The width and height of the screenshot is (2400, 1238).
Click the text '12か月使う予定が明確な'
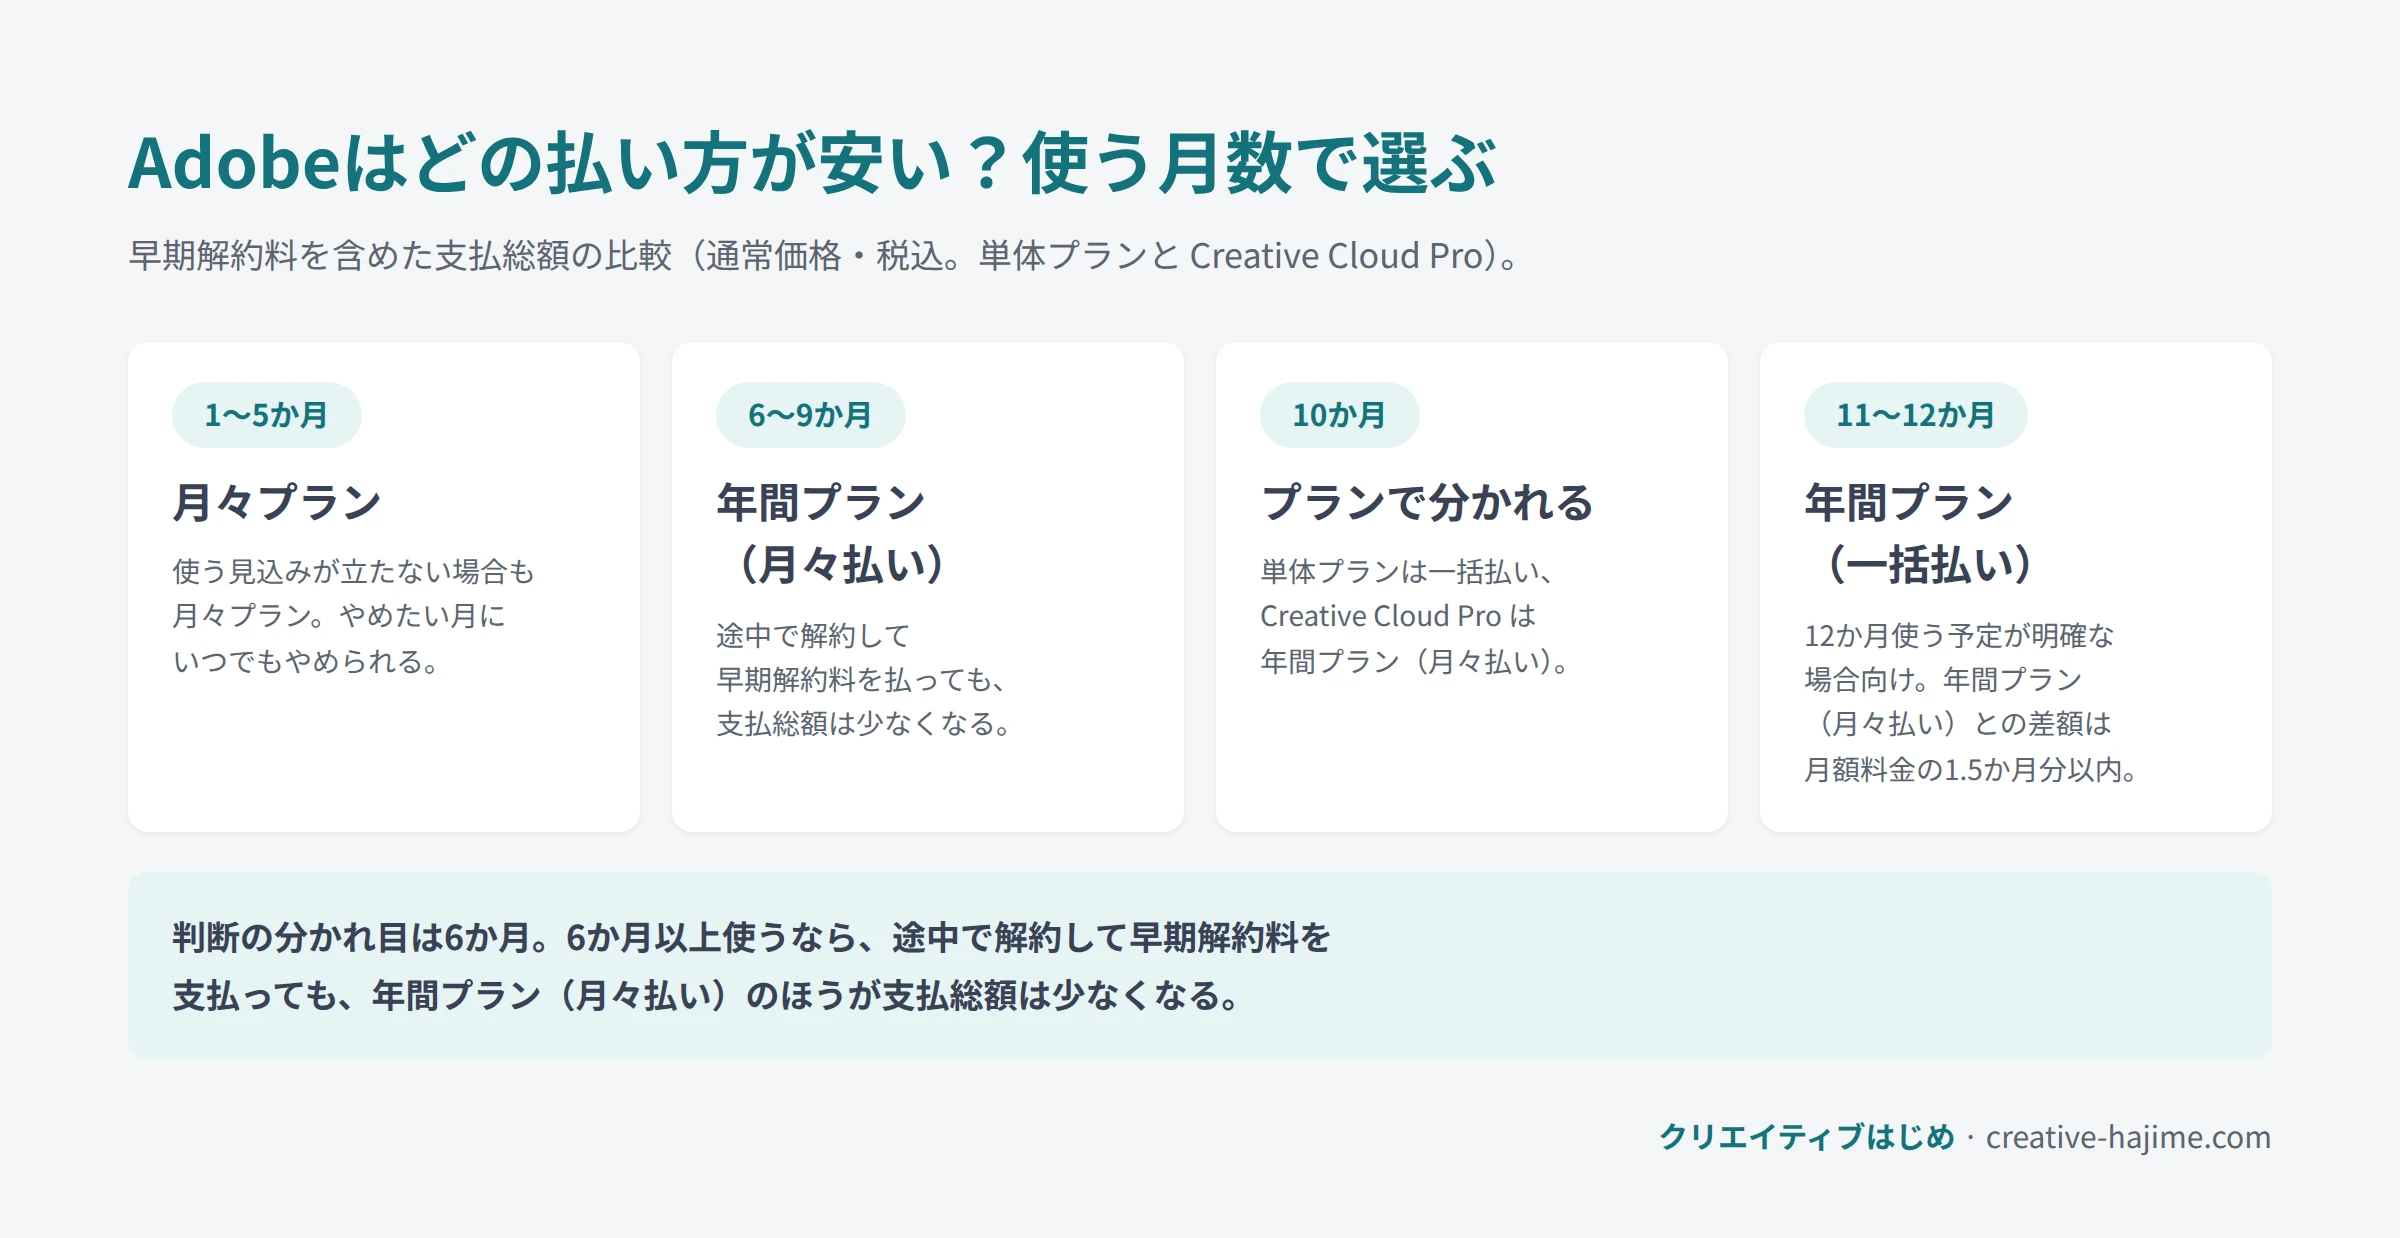1959,635
